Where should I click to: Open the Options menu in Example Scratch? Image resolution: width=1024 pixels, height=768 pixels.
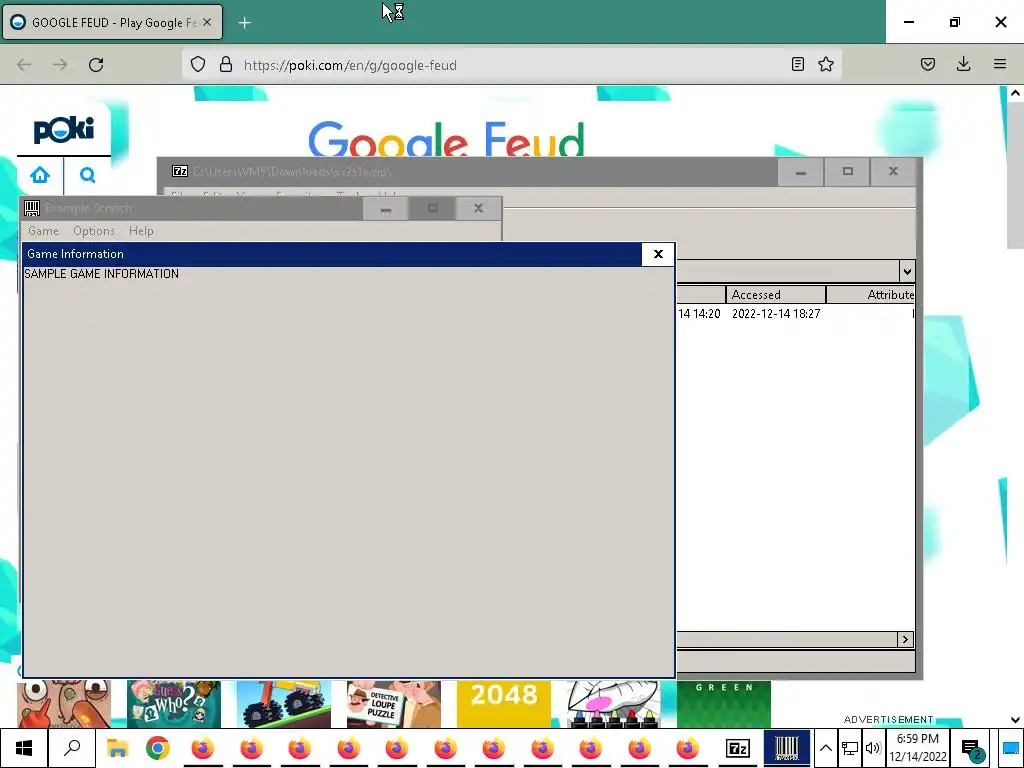pyautogui.click(x=93, y=231)
